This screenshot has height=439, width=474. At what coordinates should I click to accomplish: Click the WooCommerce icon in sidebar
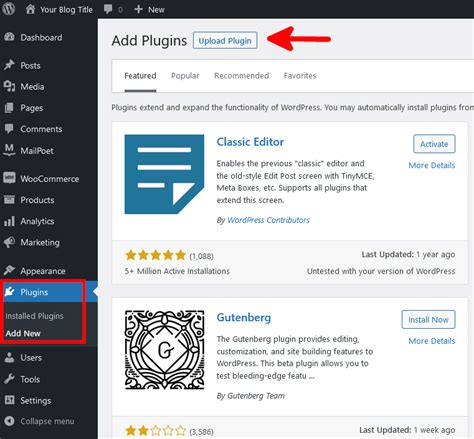pyautogui.click(x=9, y=178)
